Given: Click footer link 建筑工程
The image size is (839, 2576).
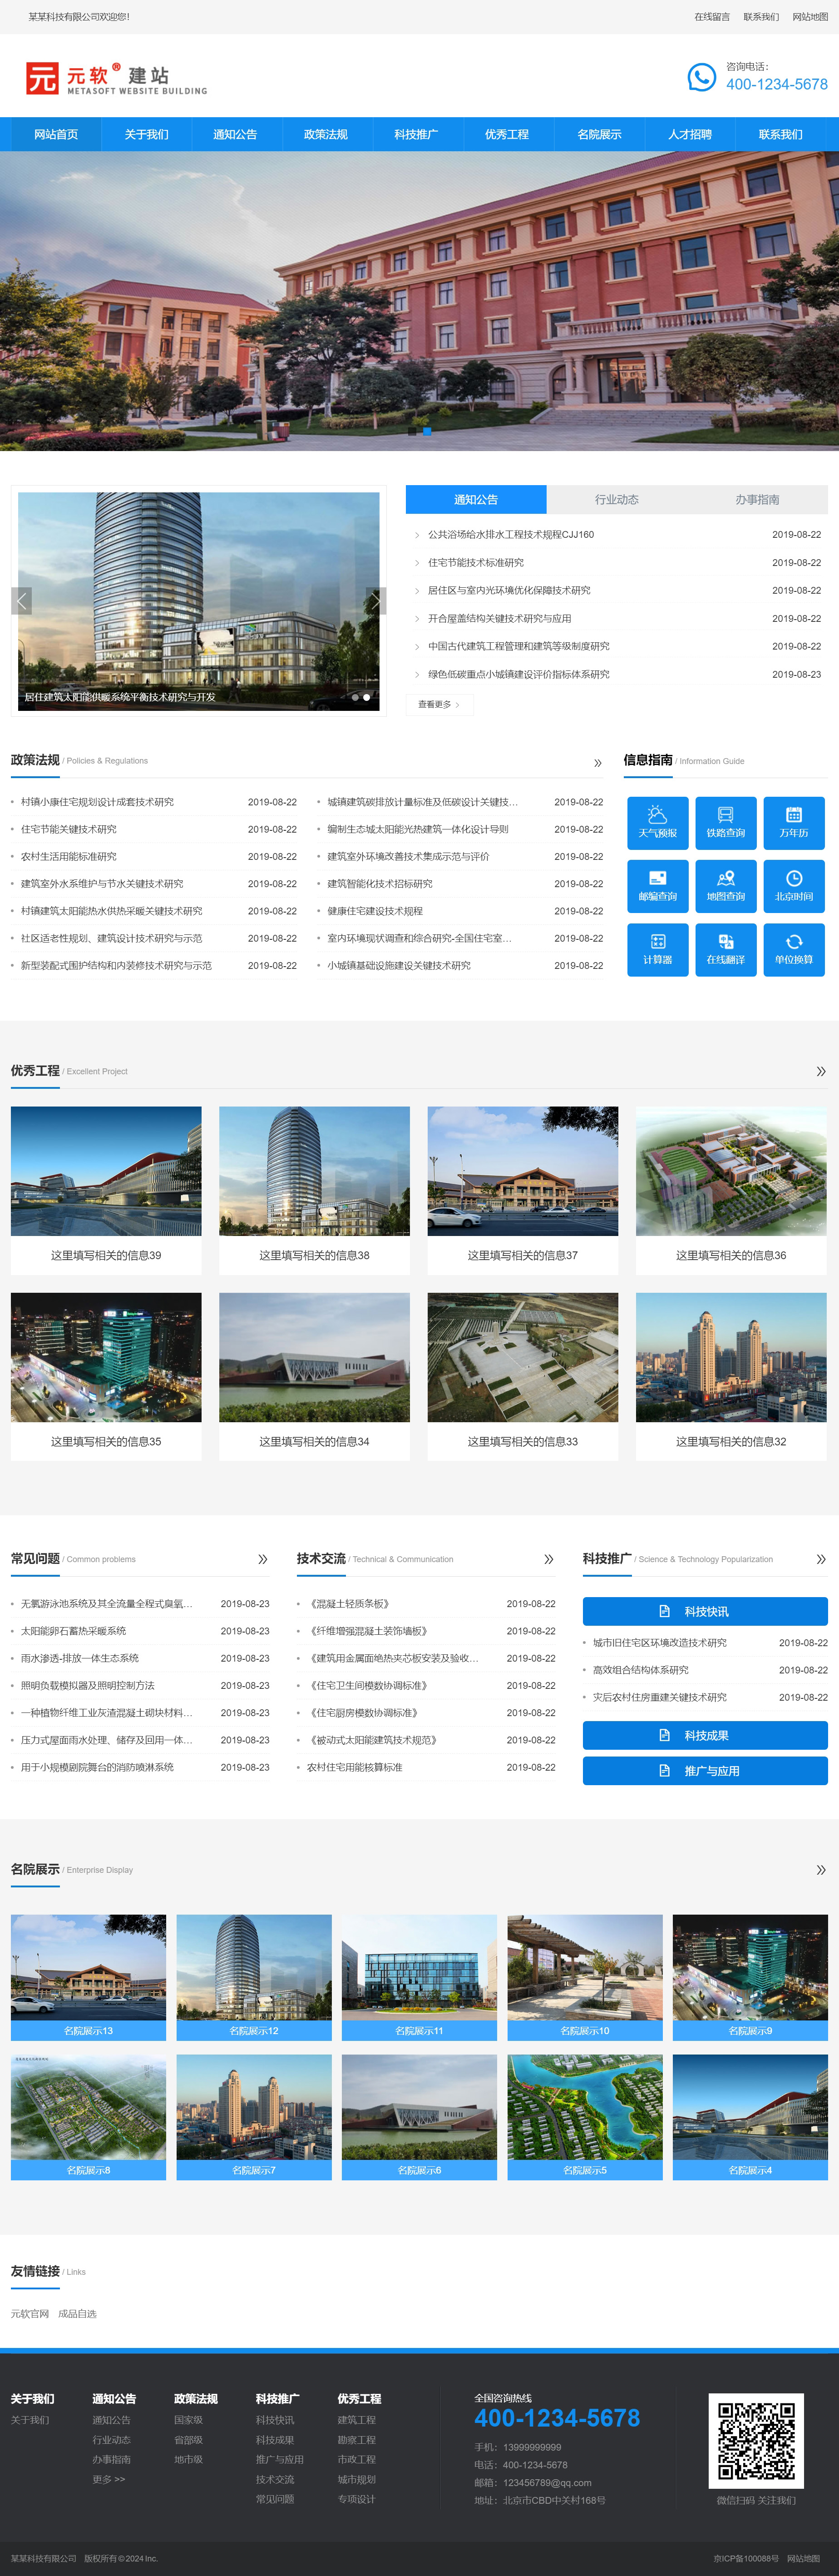Looking at the screenshot, I should 356,2420.
